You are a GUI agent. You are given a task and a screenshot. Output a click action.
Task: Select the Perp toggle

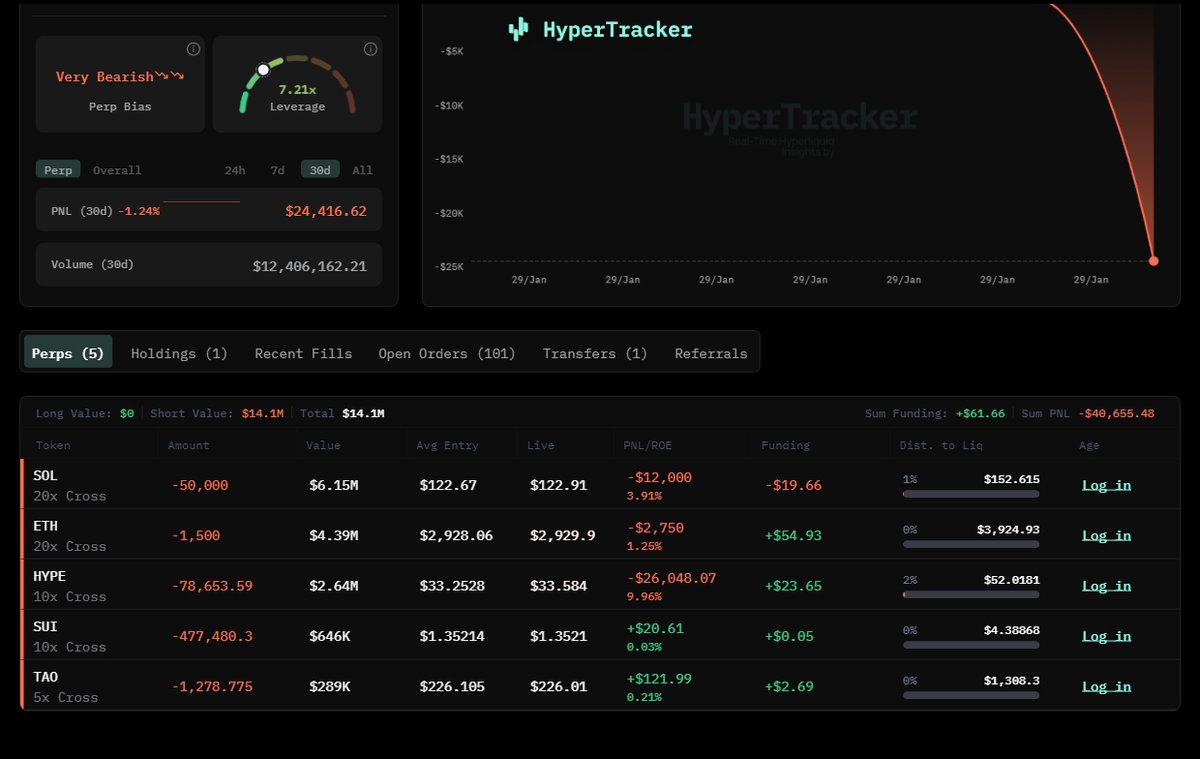click(x=58, y=170)
